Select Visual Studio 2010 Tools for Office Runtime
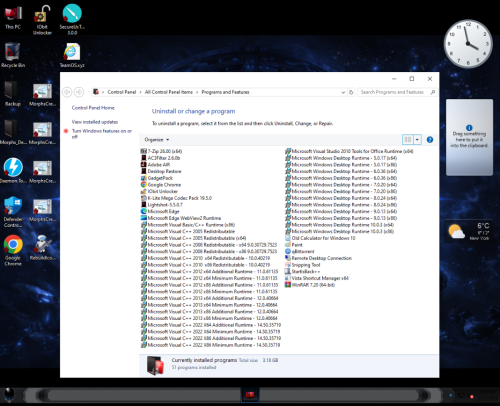 (x=349, y=151)
